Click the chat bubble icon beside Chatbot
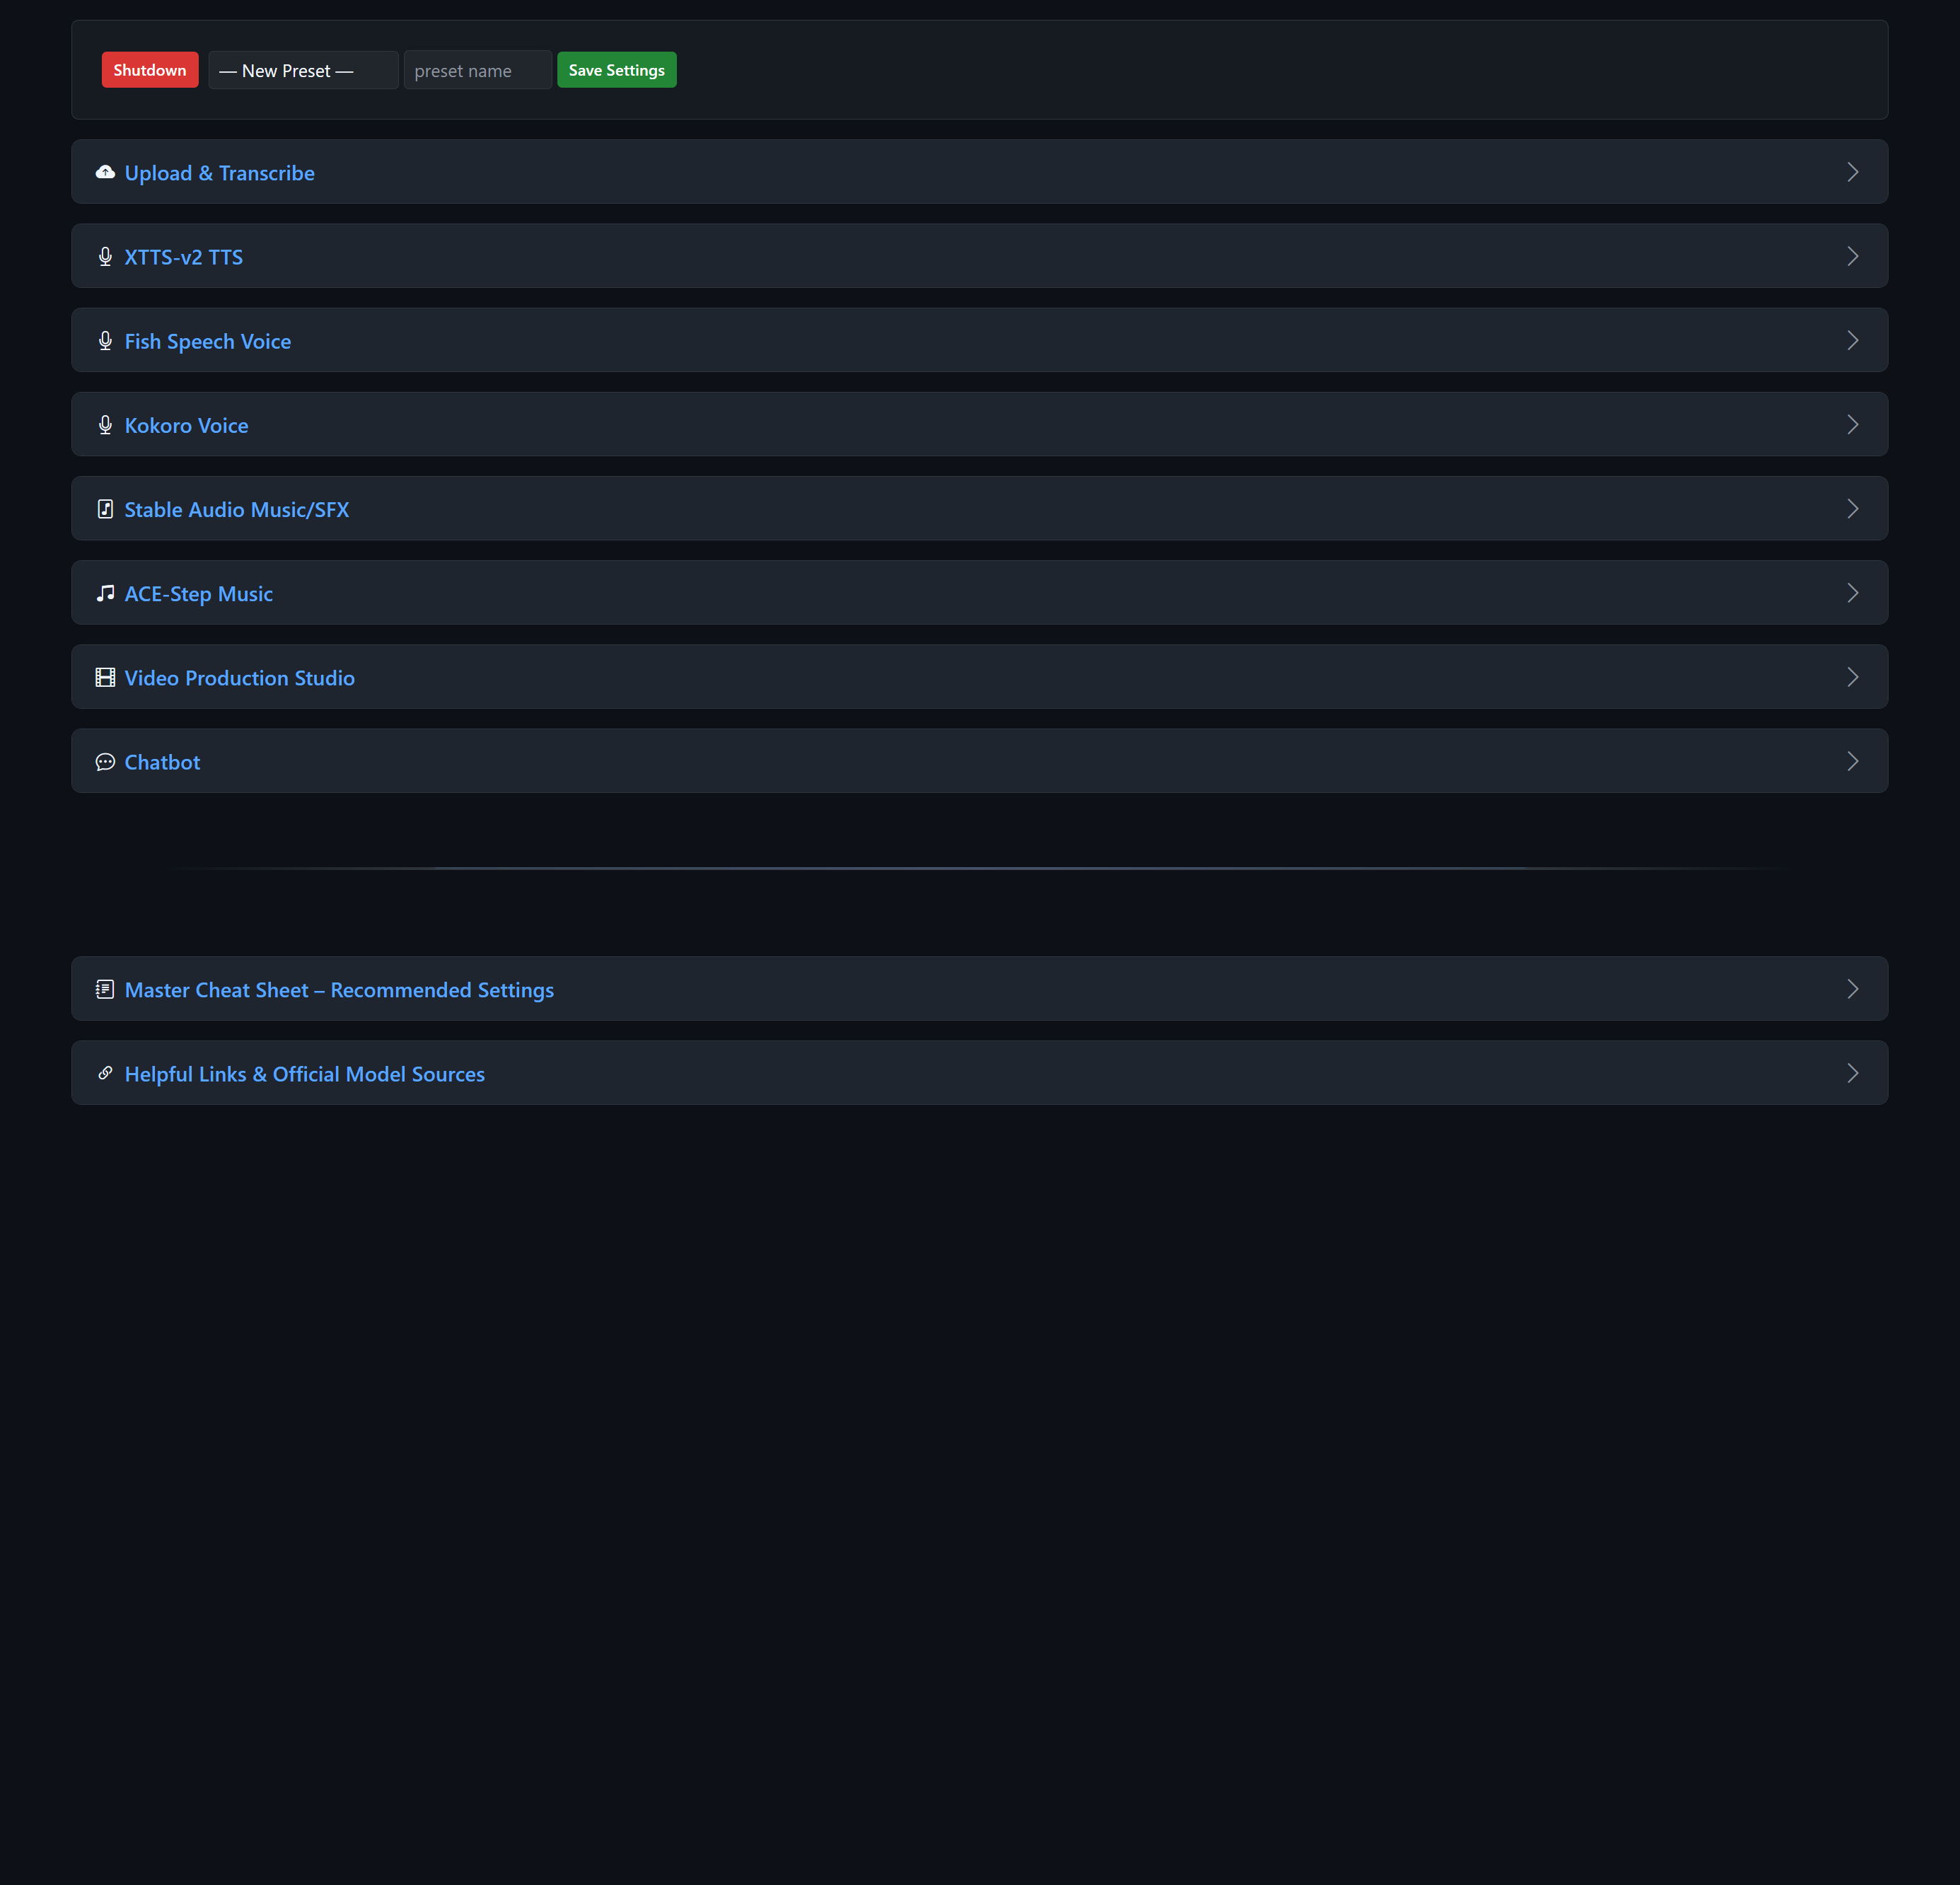The image size is (1960, 1885). coord(105,762)
